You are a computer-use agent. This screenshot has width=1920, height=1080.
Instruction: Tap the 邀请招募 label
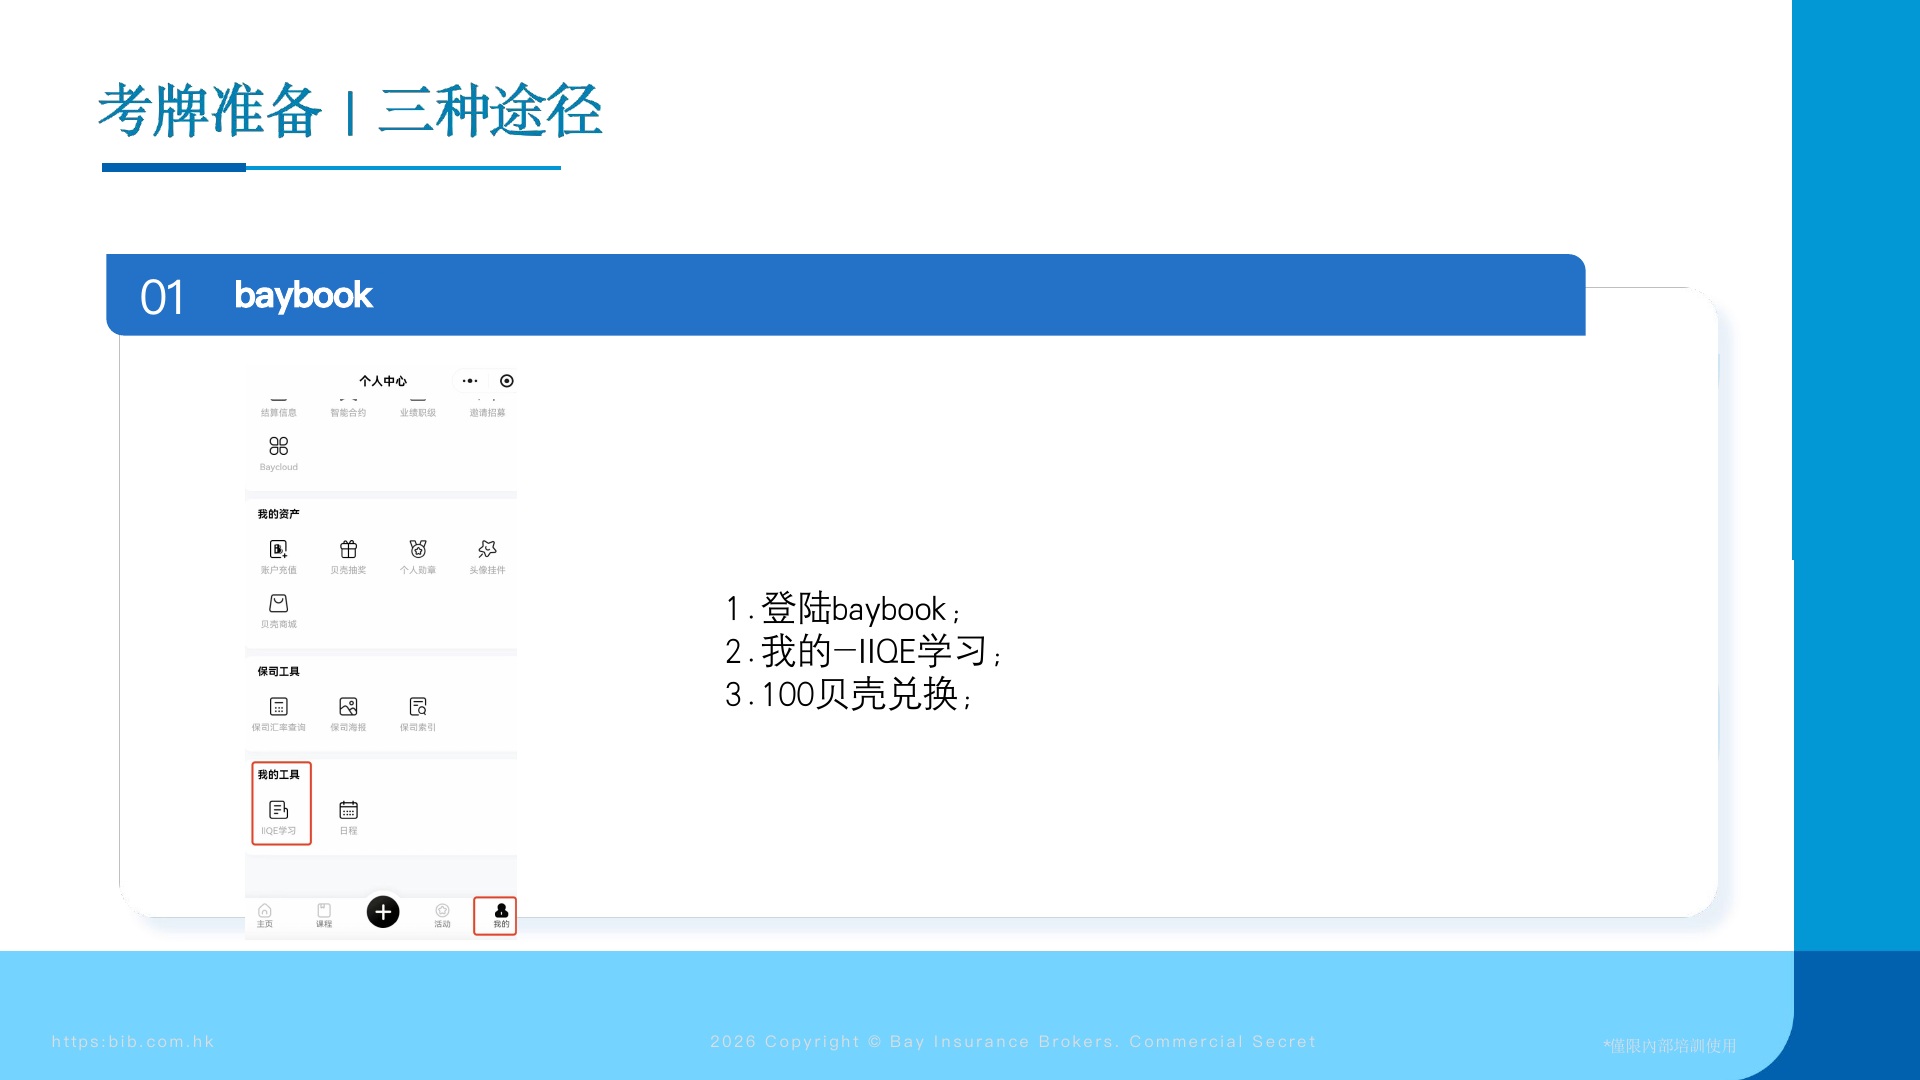coord(487,413)
